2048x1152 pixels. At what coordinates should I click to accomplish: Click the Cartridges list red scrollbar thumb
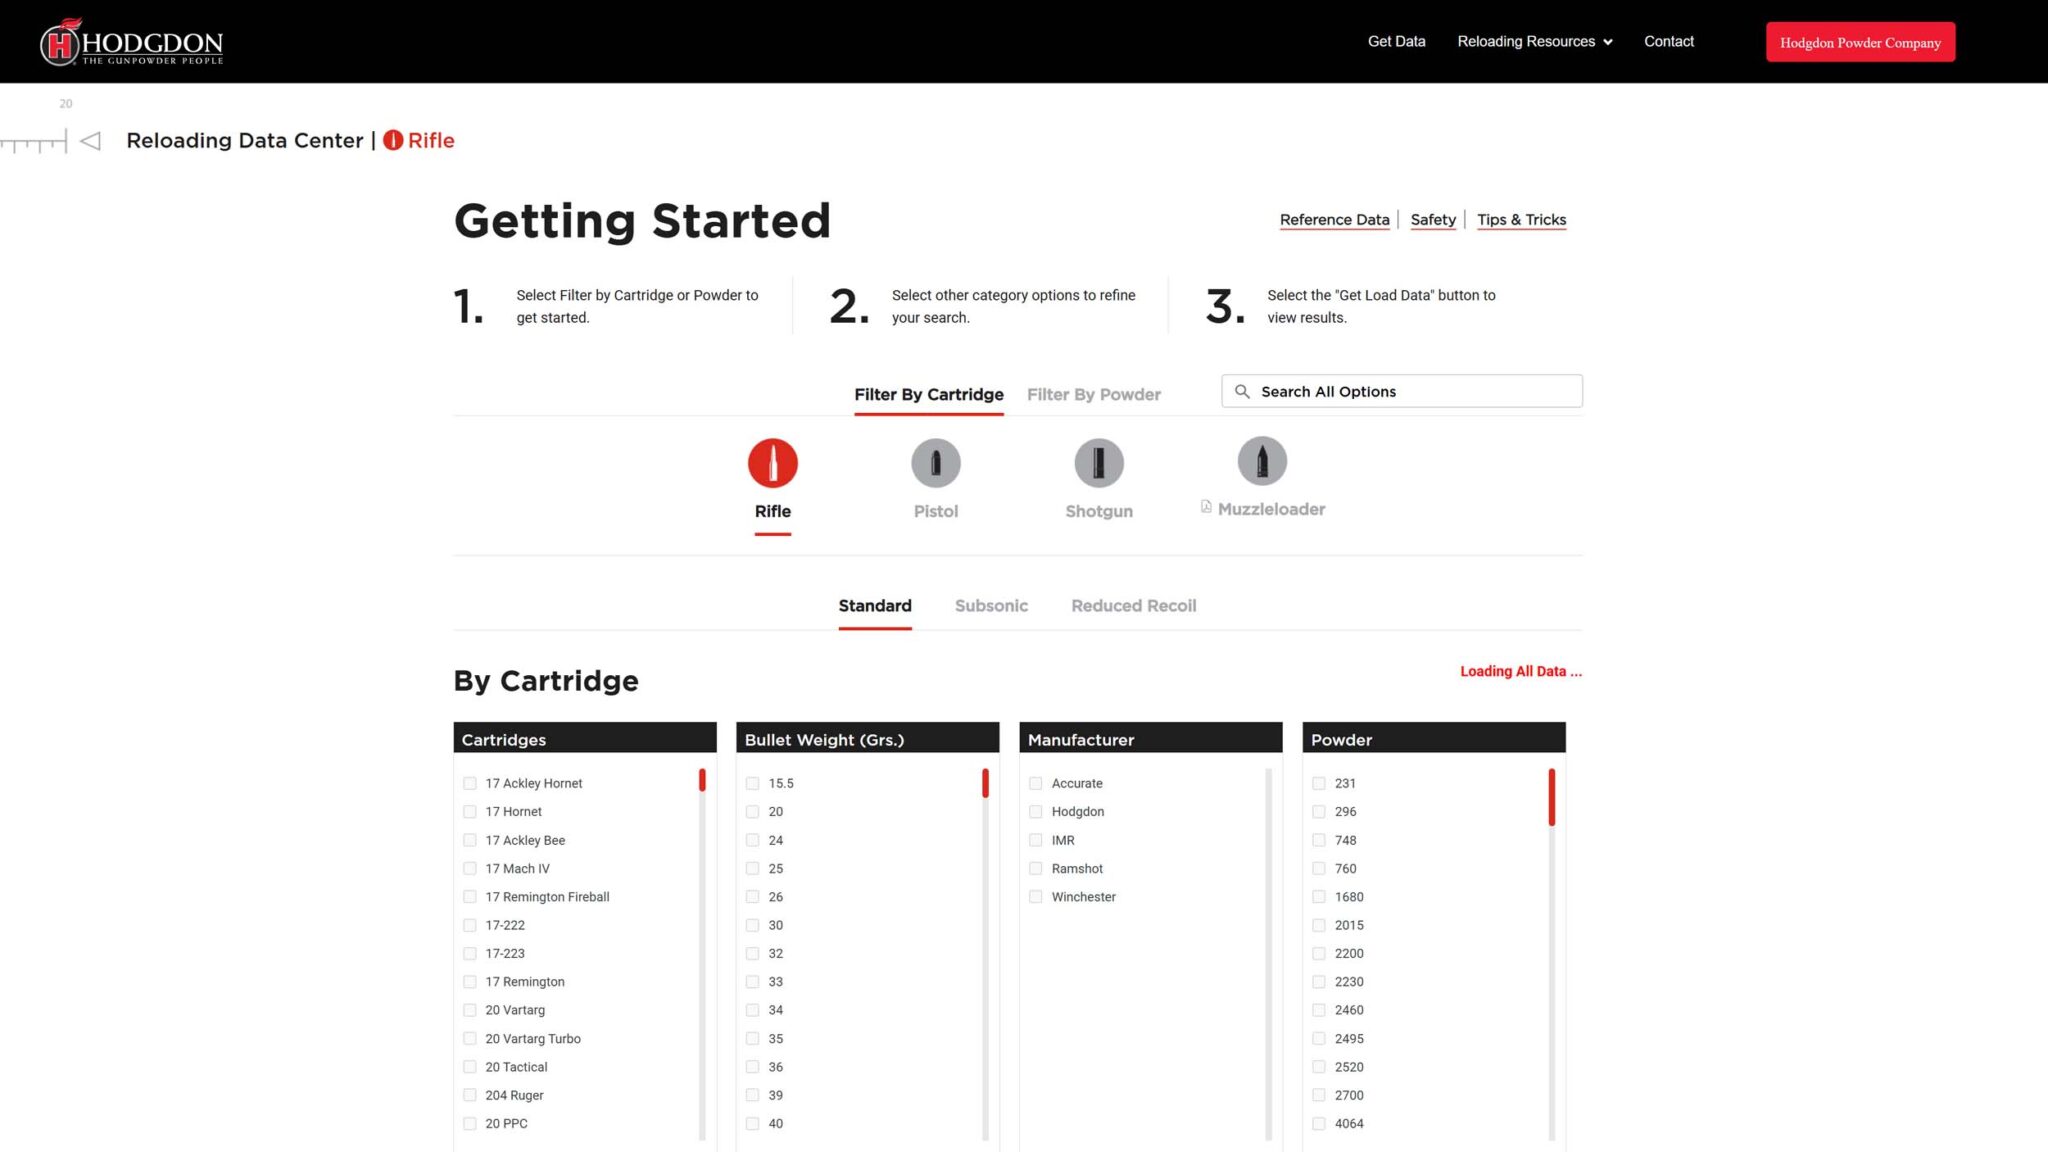pos(702,780)
